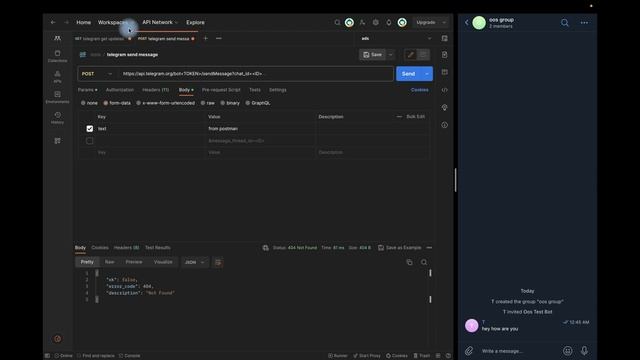Expand the Save button dropdown arrow
The image size is (640, 360).
point(391,55)
